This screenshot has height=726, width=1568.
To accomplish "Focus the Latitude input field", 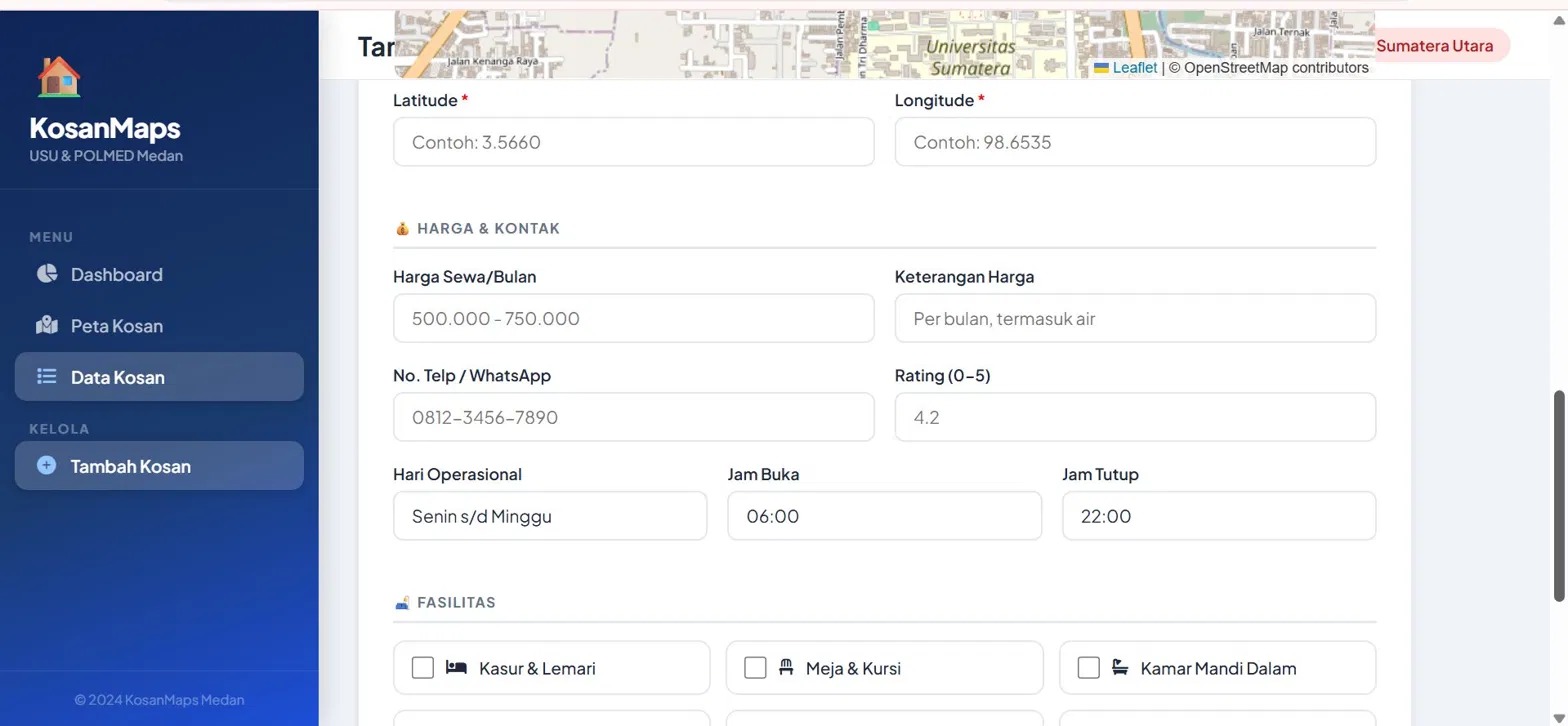I will (634, 142).
